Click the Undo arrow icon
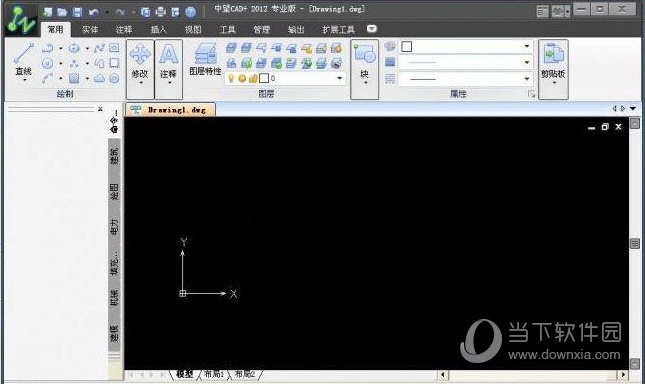This screenshot has height=384, width=645. click(94, 12)
